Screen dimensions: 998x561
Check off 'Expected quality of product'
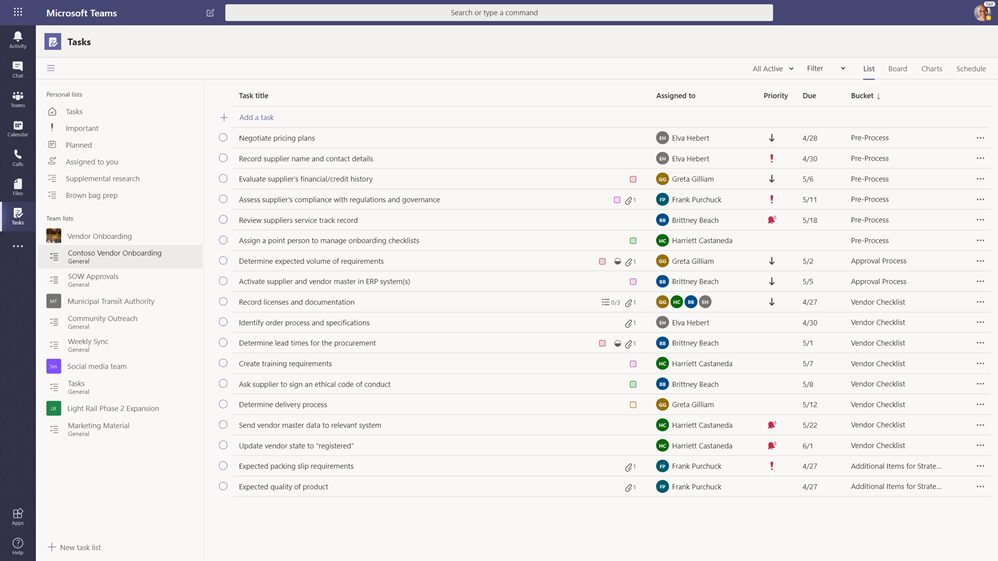click(223, 486)
